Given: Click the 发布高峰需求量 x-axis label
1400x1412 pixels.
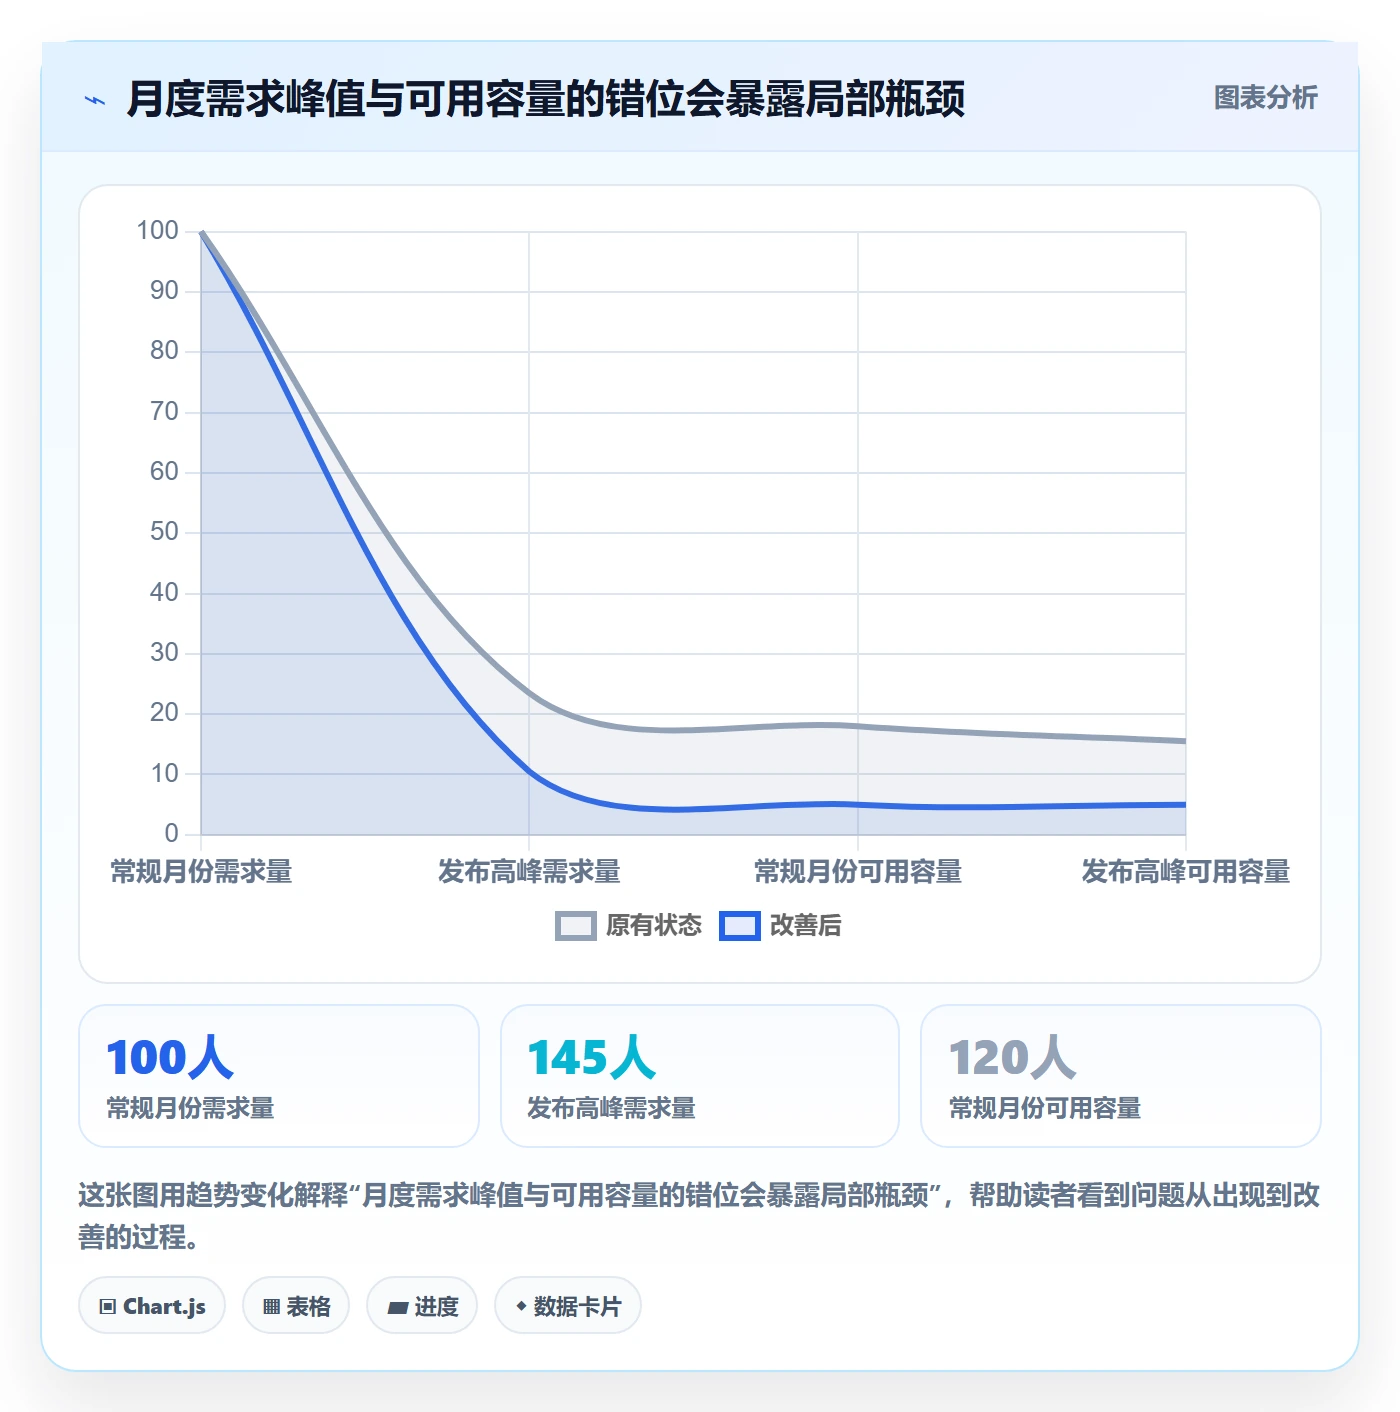Looking at the screenshot, I should tap(529, 872).
